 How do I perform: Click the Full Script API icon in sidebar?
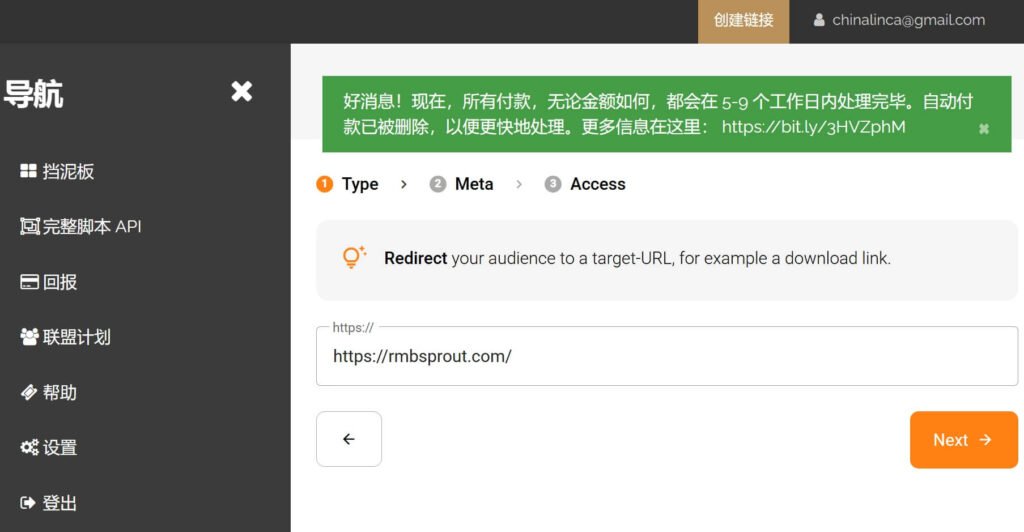point(29,227)
